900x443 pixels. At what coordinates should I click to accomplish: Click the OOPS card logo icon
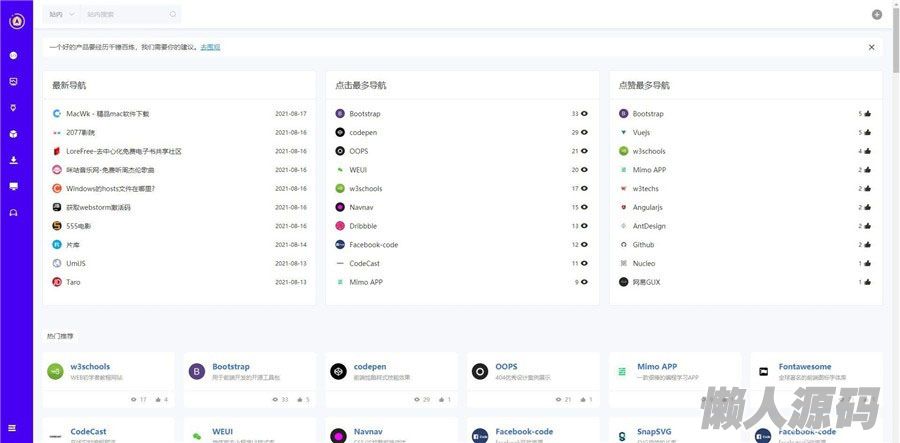tap(480, 371)
